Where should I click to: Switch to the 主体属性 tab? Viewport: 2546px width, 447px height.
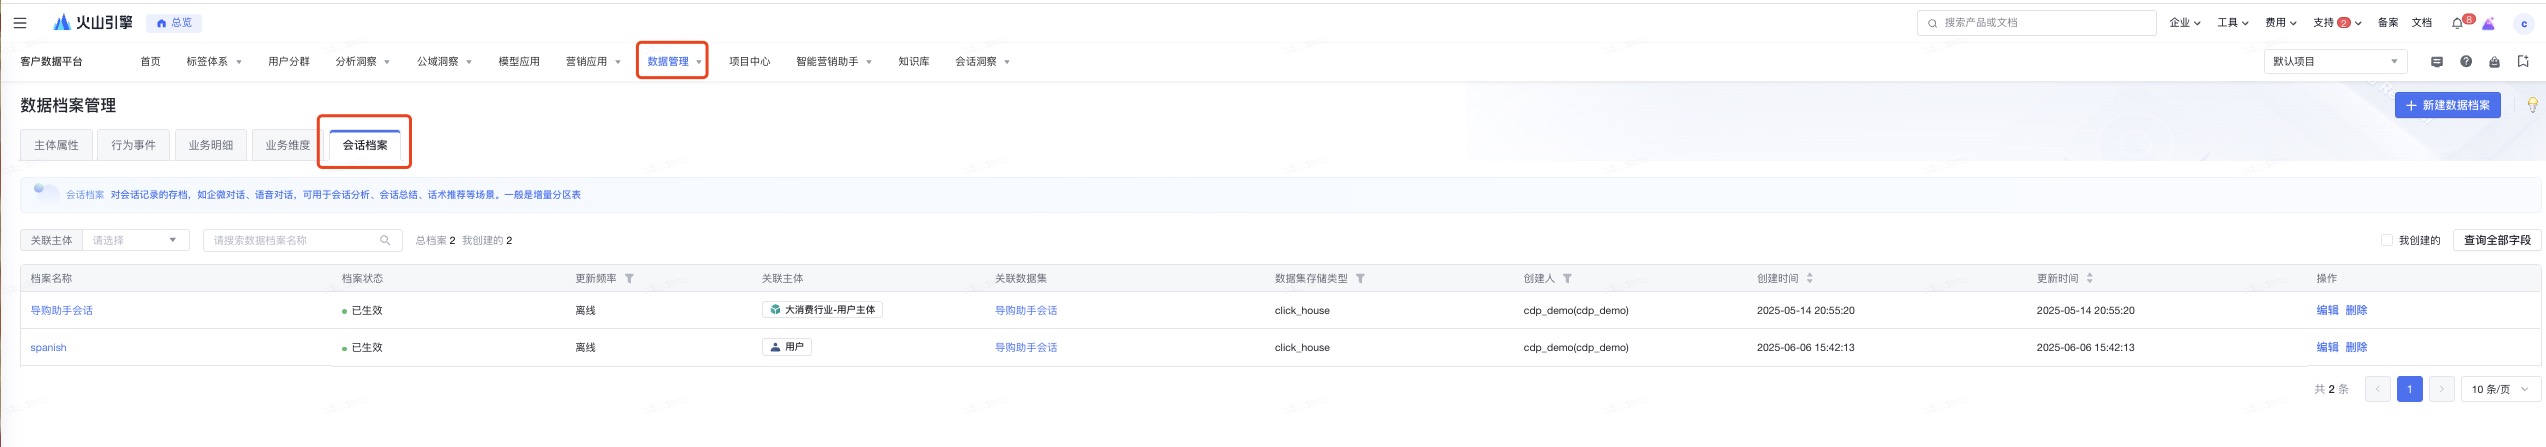coord(56,145)
